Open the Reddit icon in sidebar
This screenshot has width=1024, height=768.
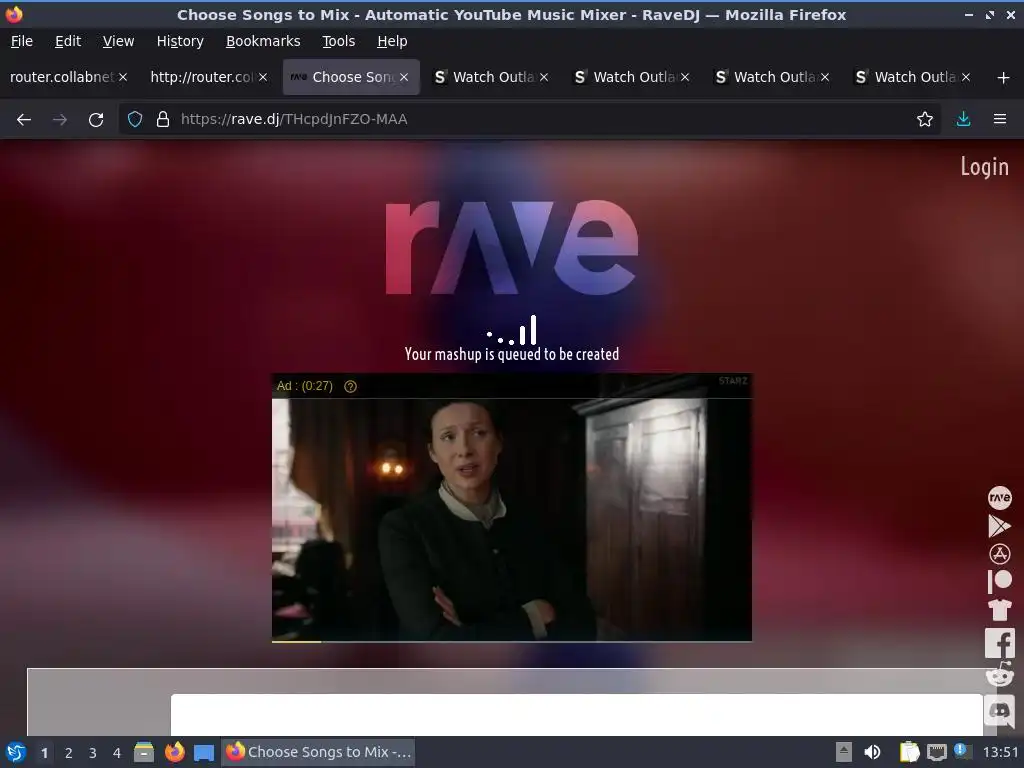coord(999,675)
